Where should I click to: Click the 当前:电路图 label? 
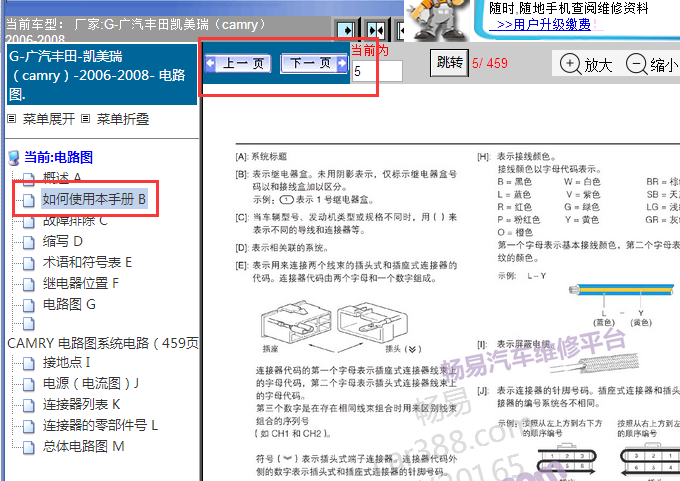click(x=58, y=157)
